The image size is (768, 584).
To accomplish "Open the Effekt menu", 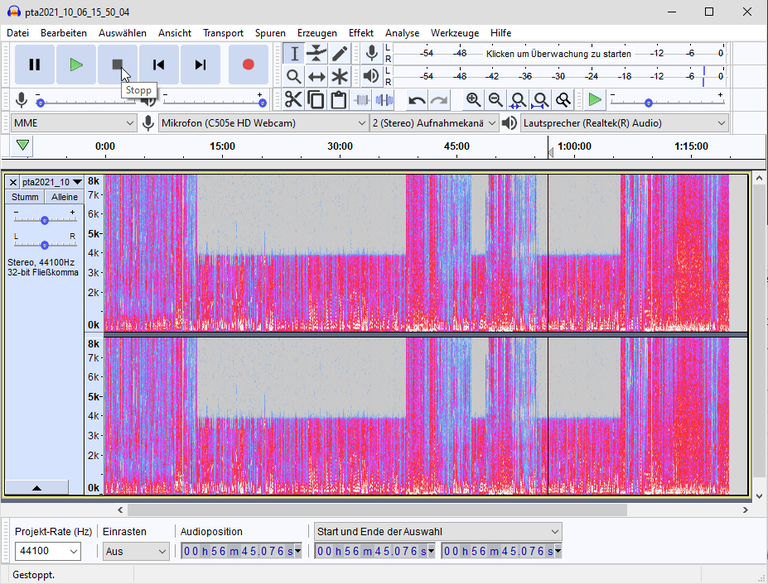I will [x=361, y=33].
